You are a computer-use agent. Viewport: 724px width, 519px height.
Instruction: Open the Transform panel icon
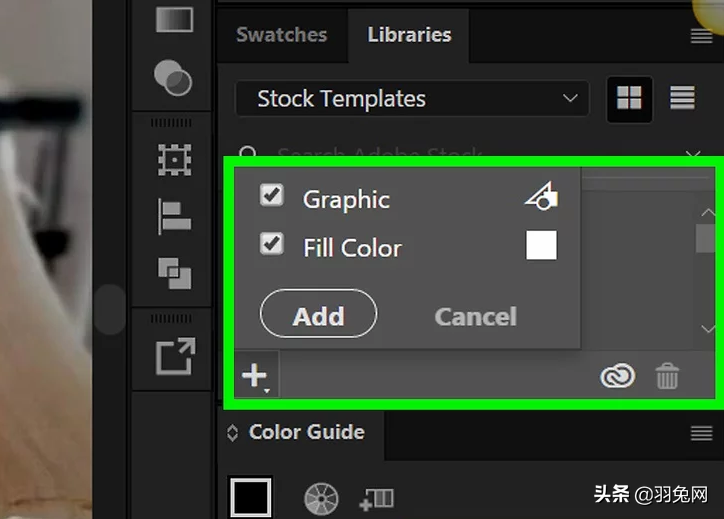pyautogui.click(x=174, y=160)
